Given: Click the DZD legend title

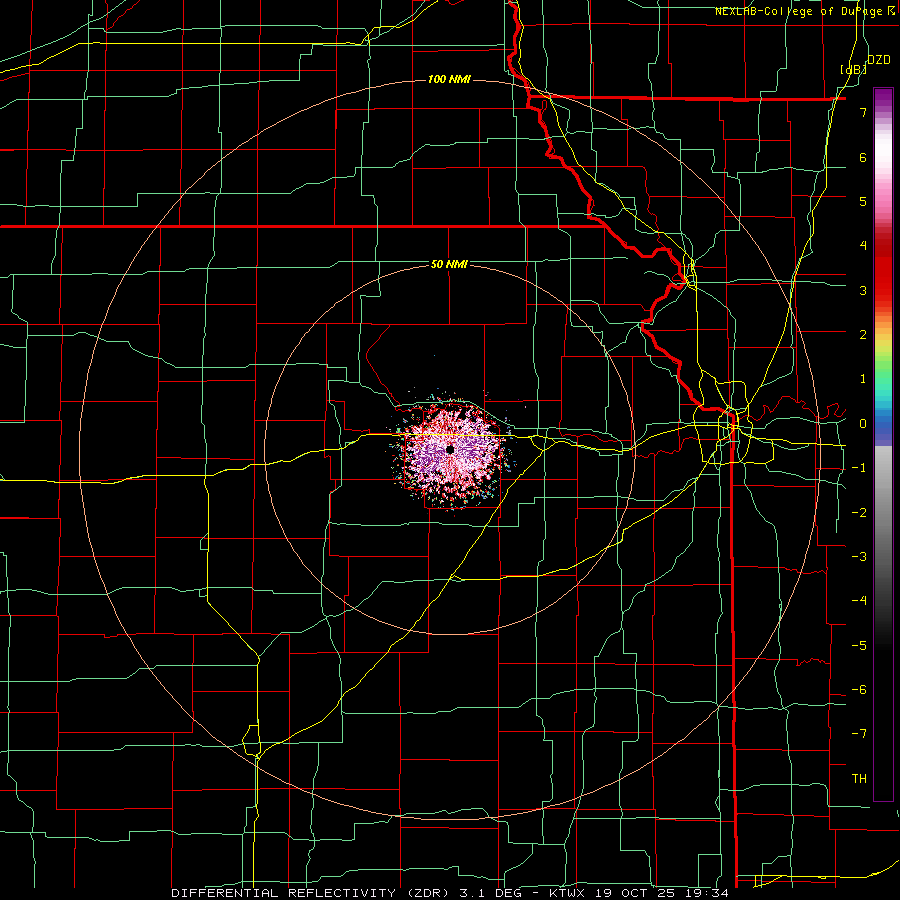Looking at the screenshot, I should [878, 59].
